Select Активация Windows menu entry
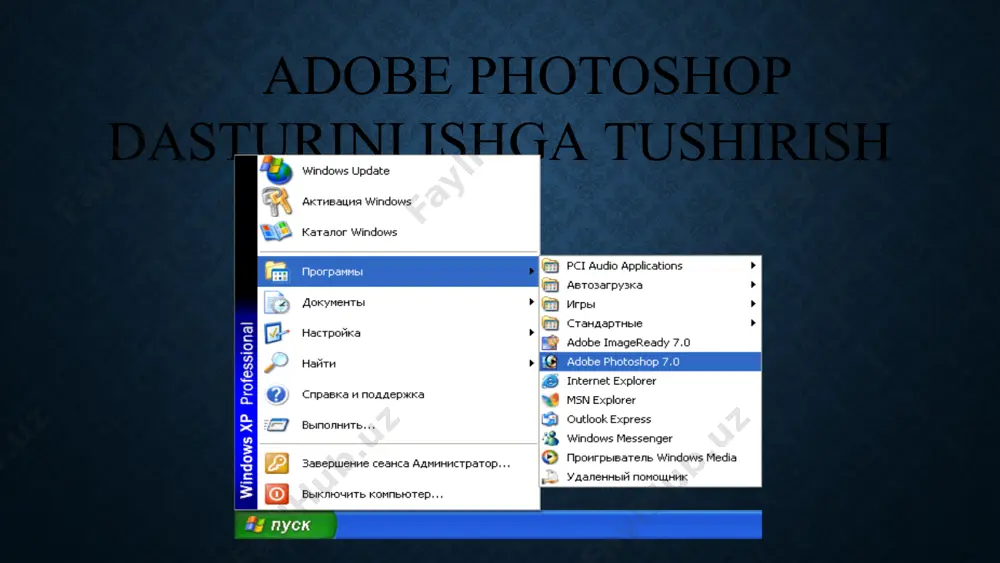 click(x=399, y=201)
